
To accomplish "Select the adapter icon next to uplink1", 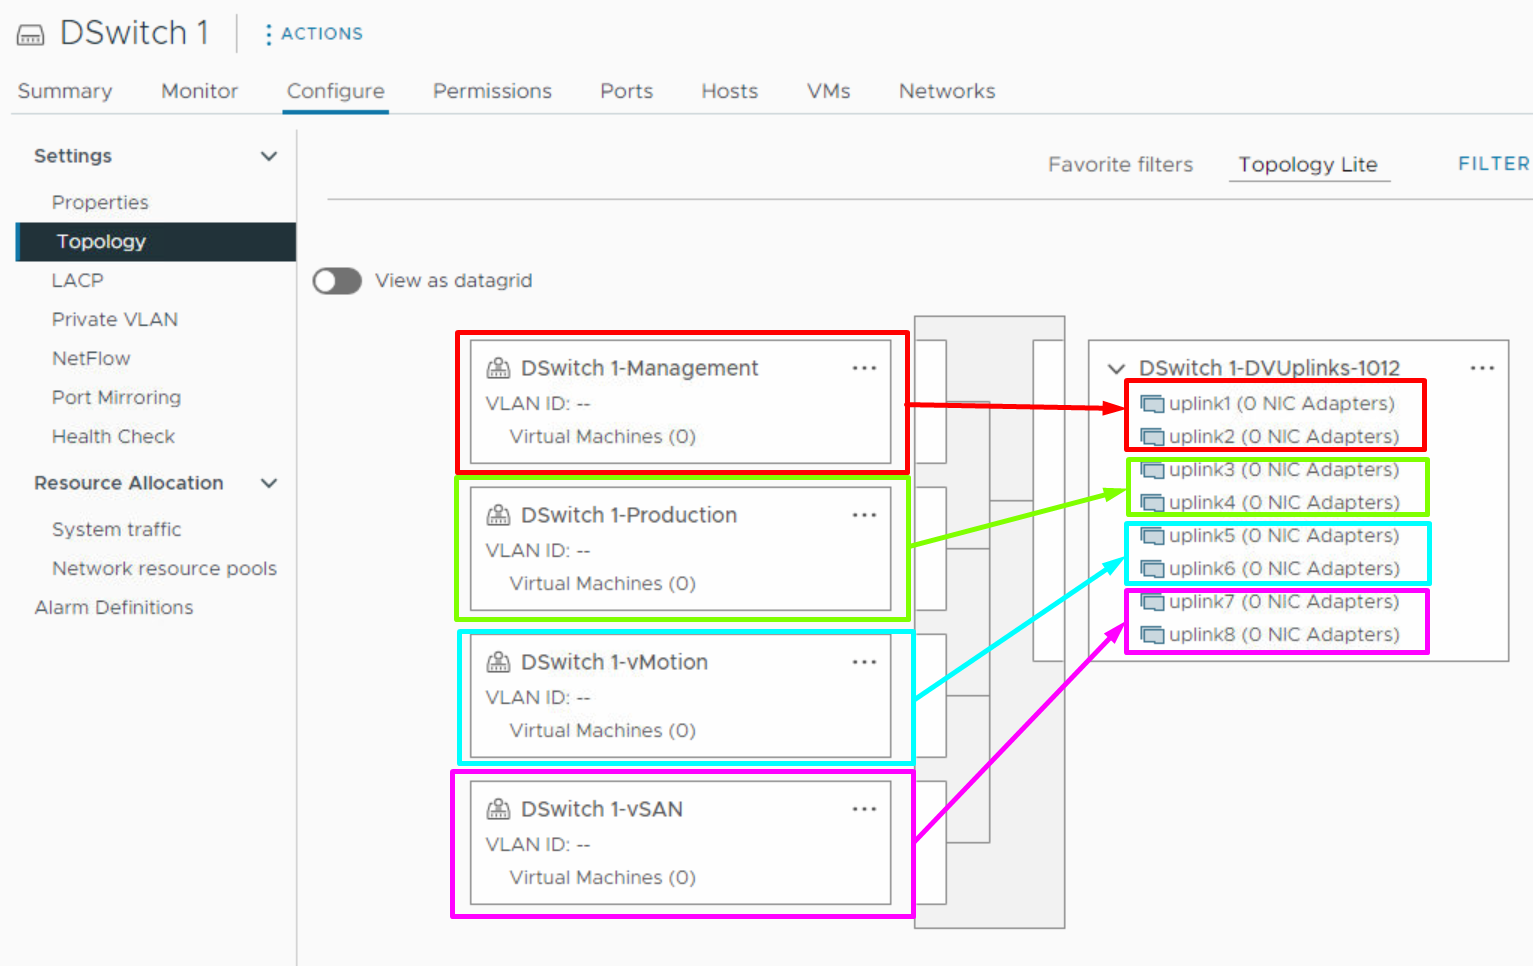I will point(1150,404).
